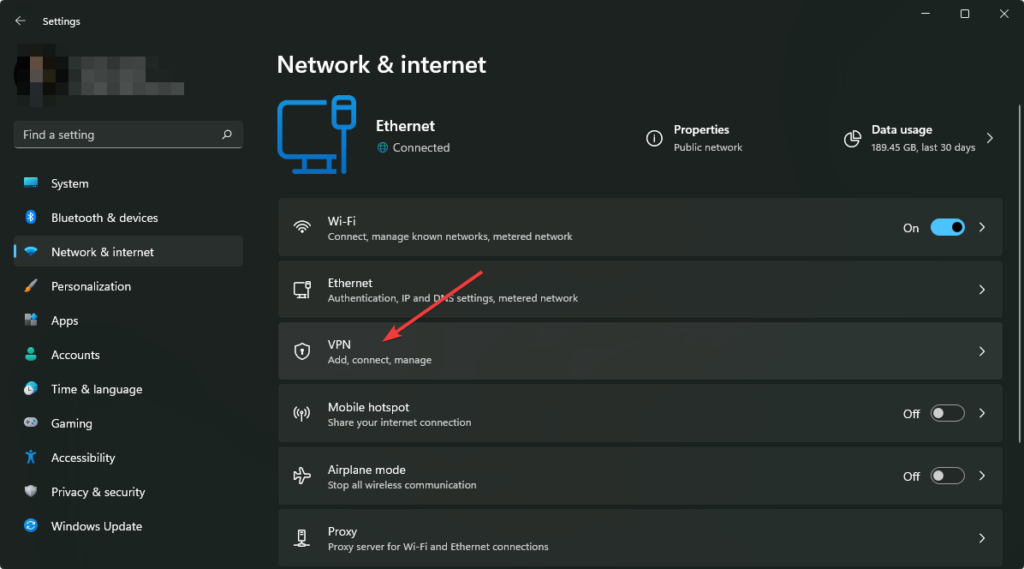
Task: Open Proxy row chevron arrow
Action: point(982,538)
